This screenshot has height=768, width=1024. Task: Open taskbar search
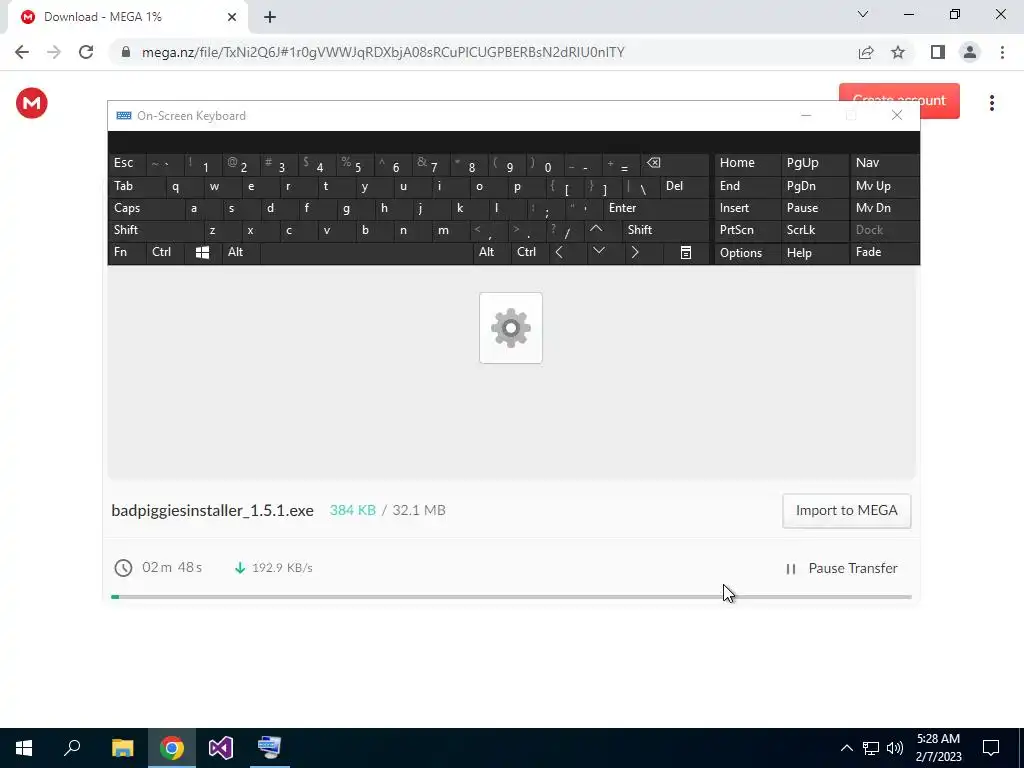[x=72, y=748]
